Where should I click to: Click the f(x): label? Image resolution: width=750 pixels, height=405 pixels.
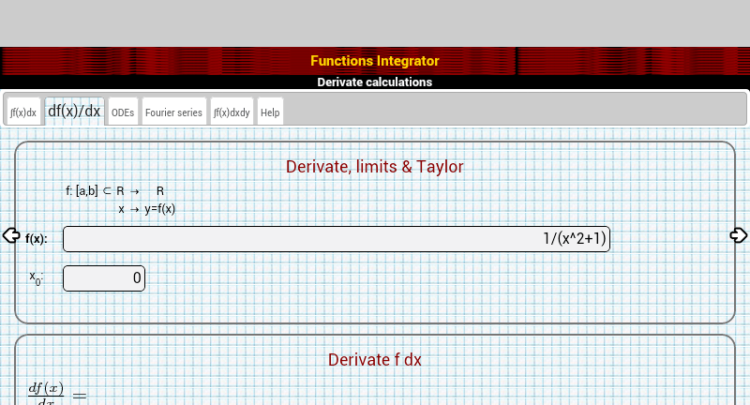pos(36,239)
